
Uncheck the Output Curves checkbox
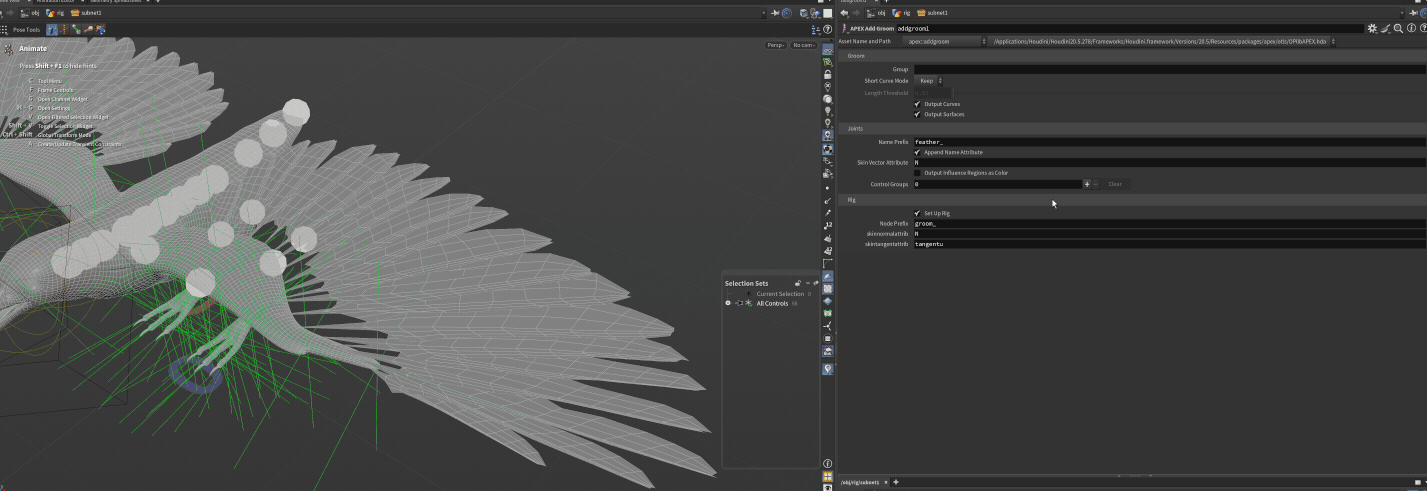click(x=918, y=104)
